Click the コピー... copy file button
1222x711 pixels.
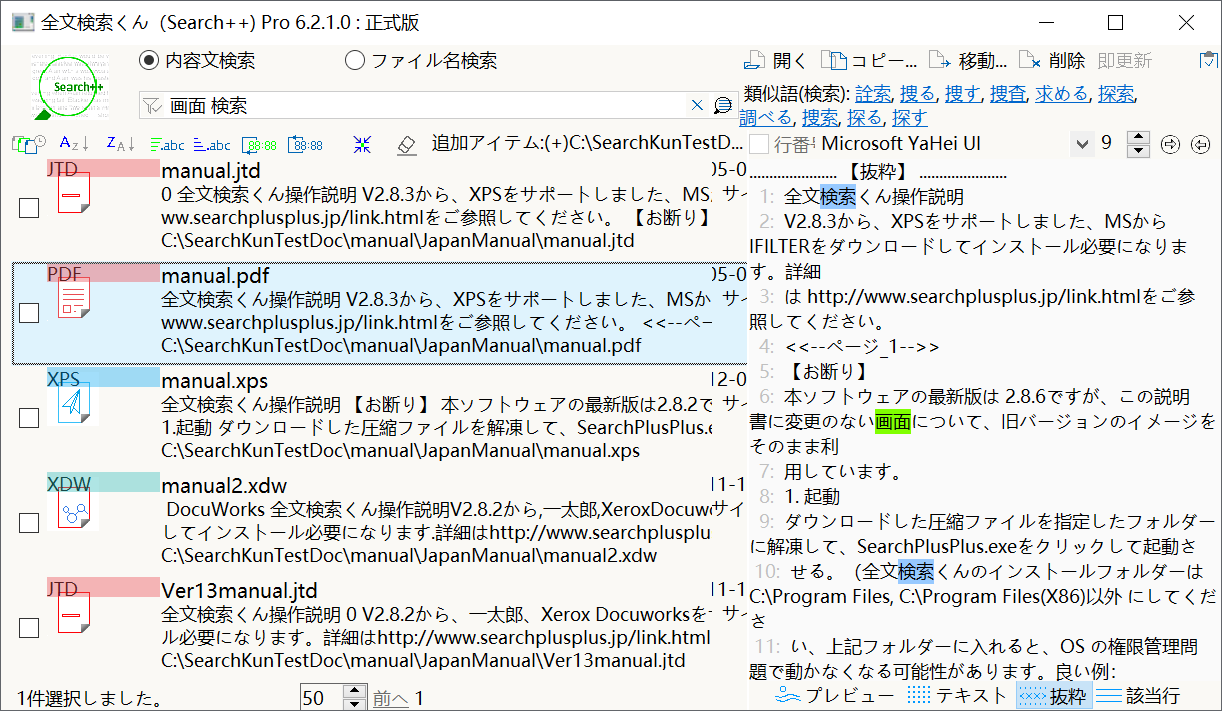tap(868, 60)
